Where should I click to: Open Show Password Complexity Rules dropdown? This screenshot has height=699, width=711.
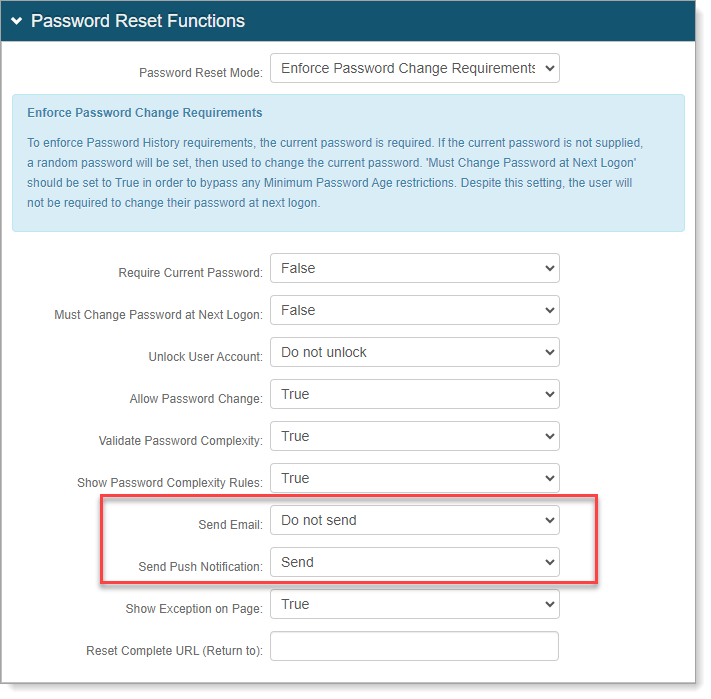(x=414, y=479)
